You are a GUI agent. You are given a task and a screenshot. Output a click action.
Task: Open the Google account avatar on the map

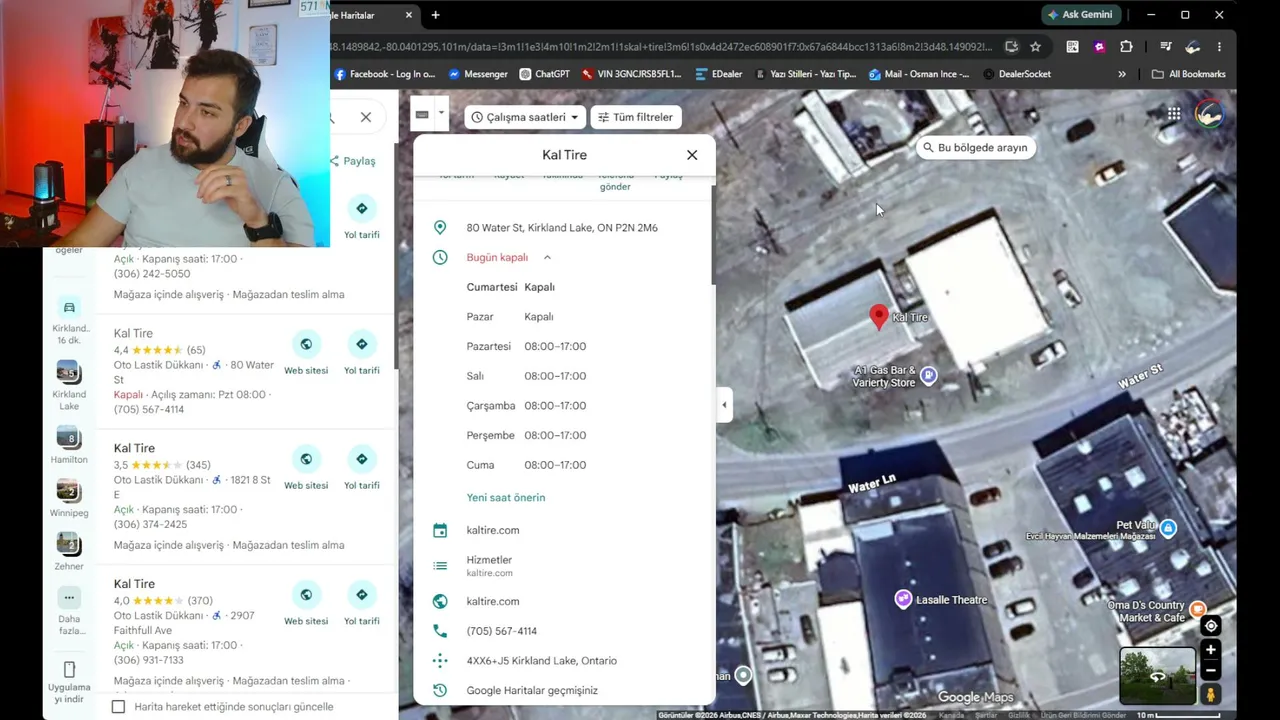point(1209,114)
